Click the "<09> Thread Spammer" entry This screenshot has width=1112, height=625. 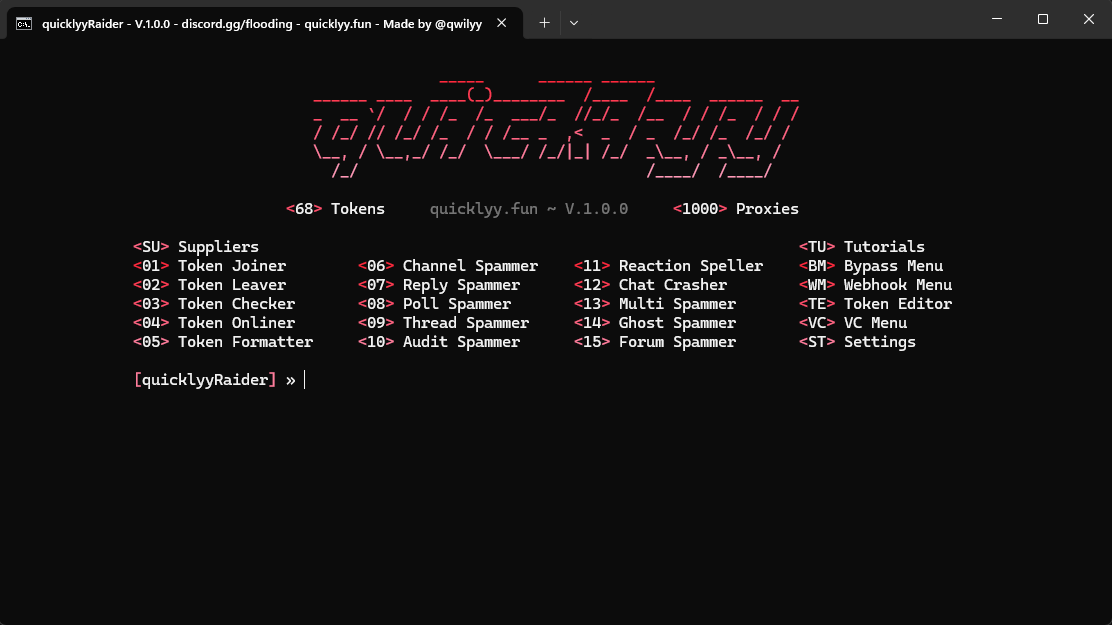pyautogui.click(x=443, y=323)
